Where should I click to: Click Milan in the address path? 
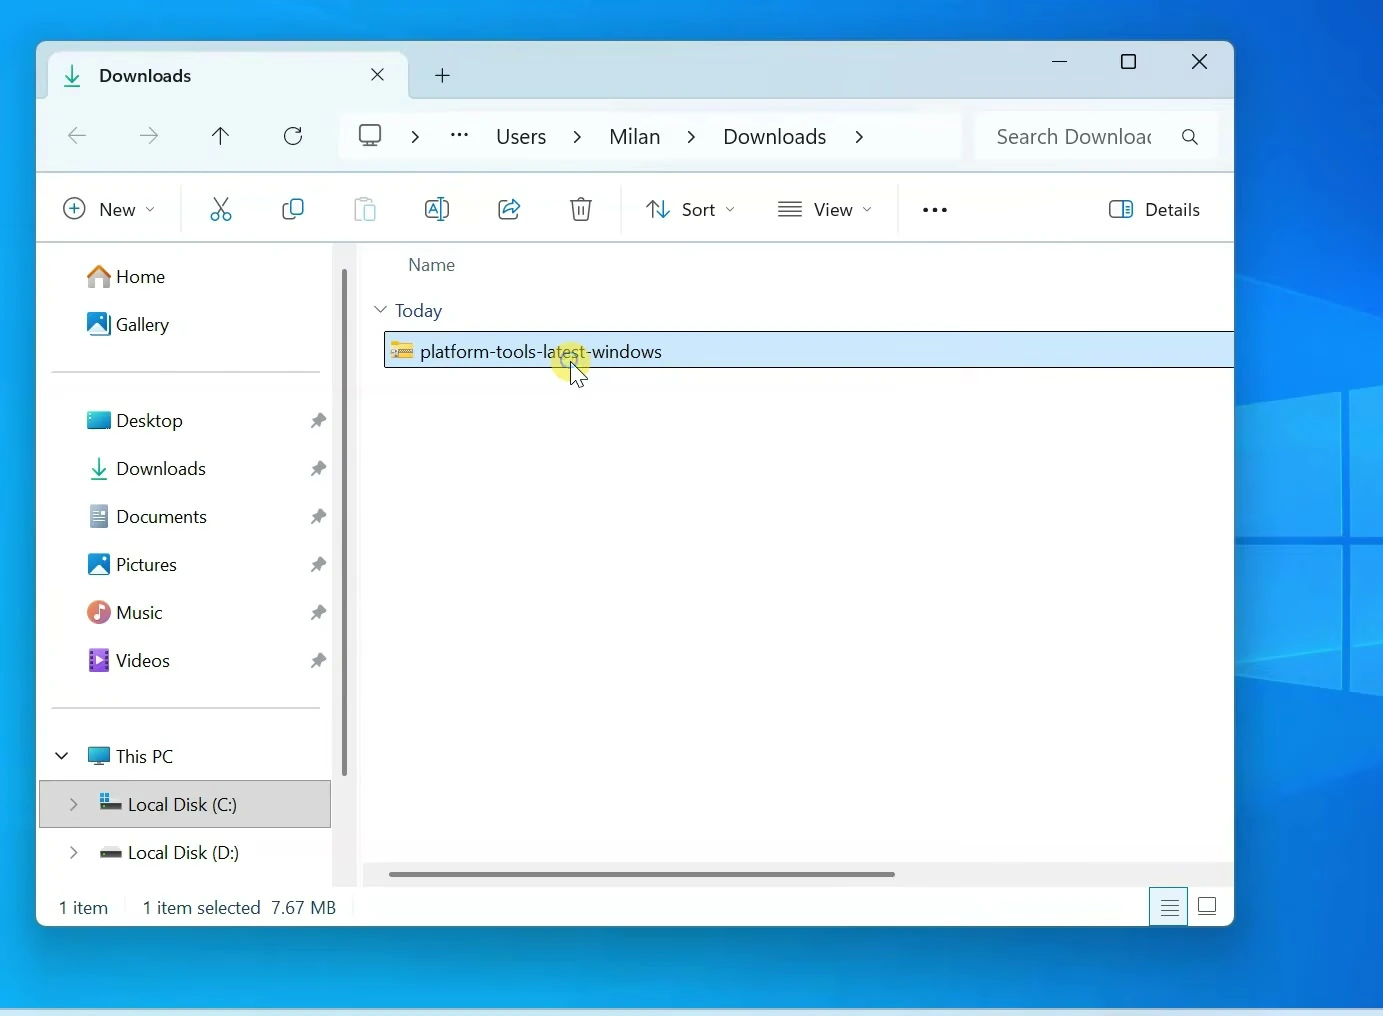coord(635,137)
